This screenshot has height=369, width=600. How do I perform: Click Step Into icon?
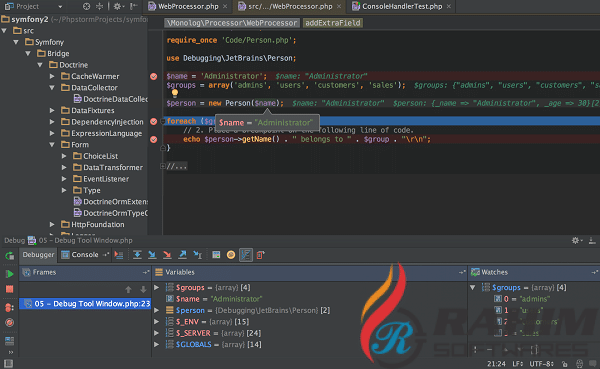click(x=152, y=255)
